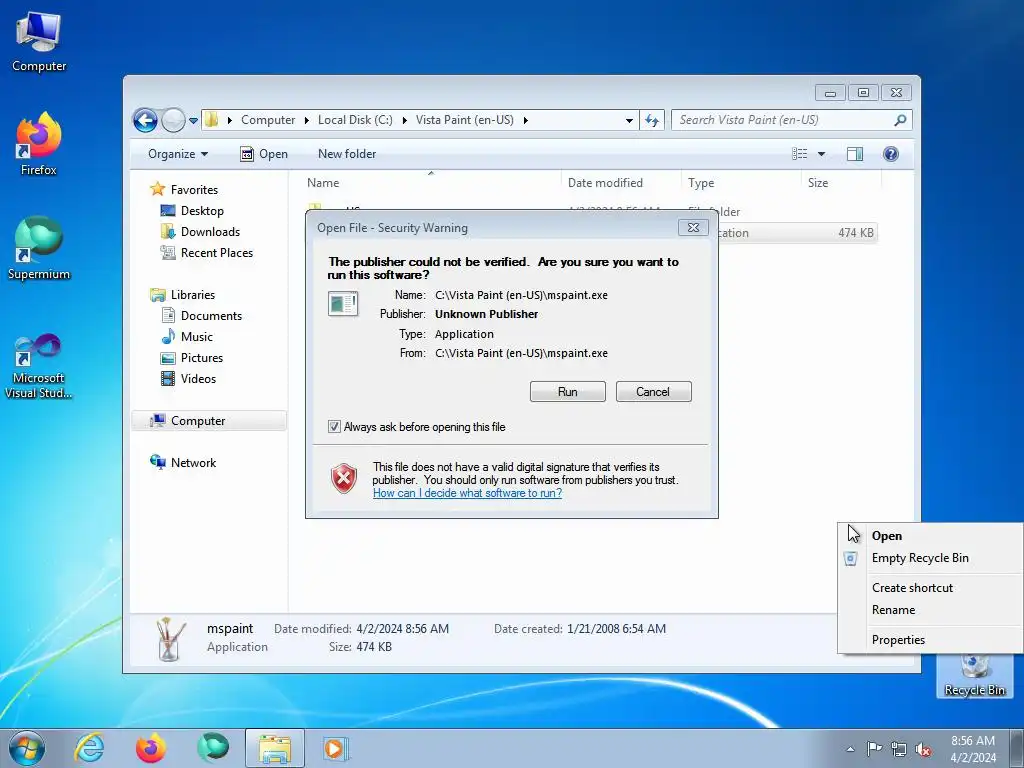Open 'How can I decide what software to run?' link
The height and width of the screenshot is (768, 1024).
coord(468,493)
